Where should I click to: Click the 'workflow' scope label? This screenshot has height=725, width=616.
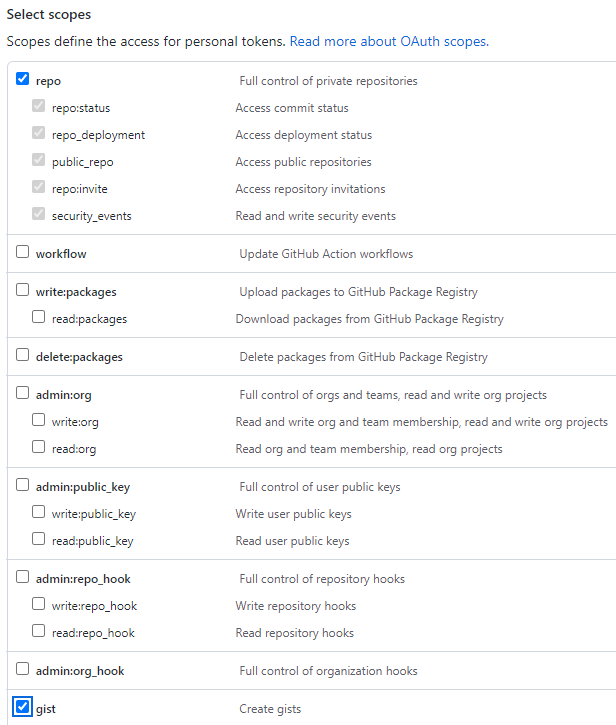[x=61, y=254]
